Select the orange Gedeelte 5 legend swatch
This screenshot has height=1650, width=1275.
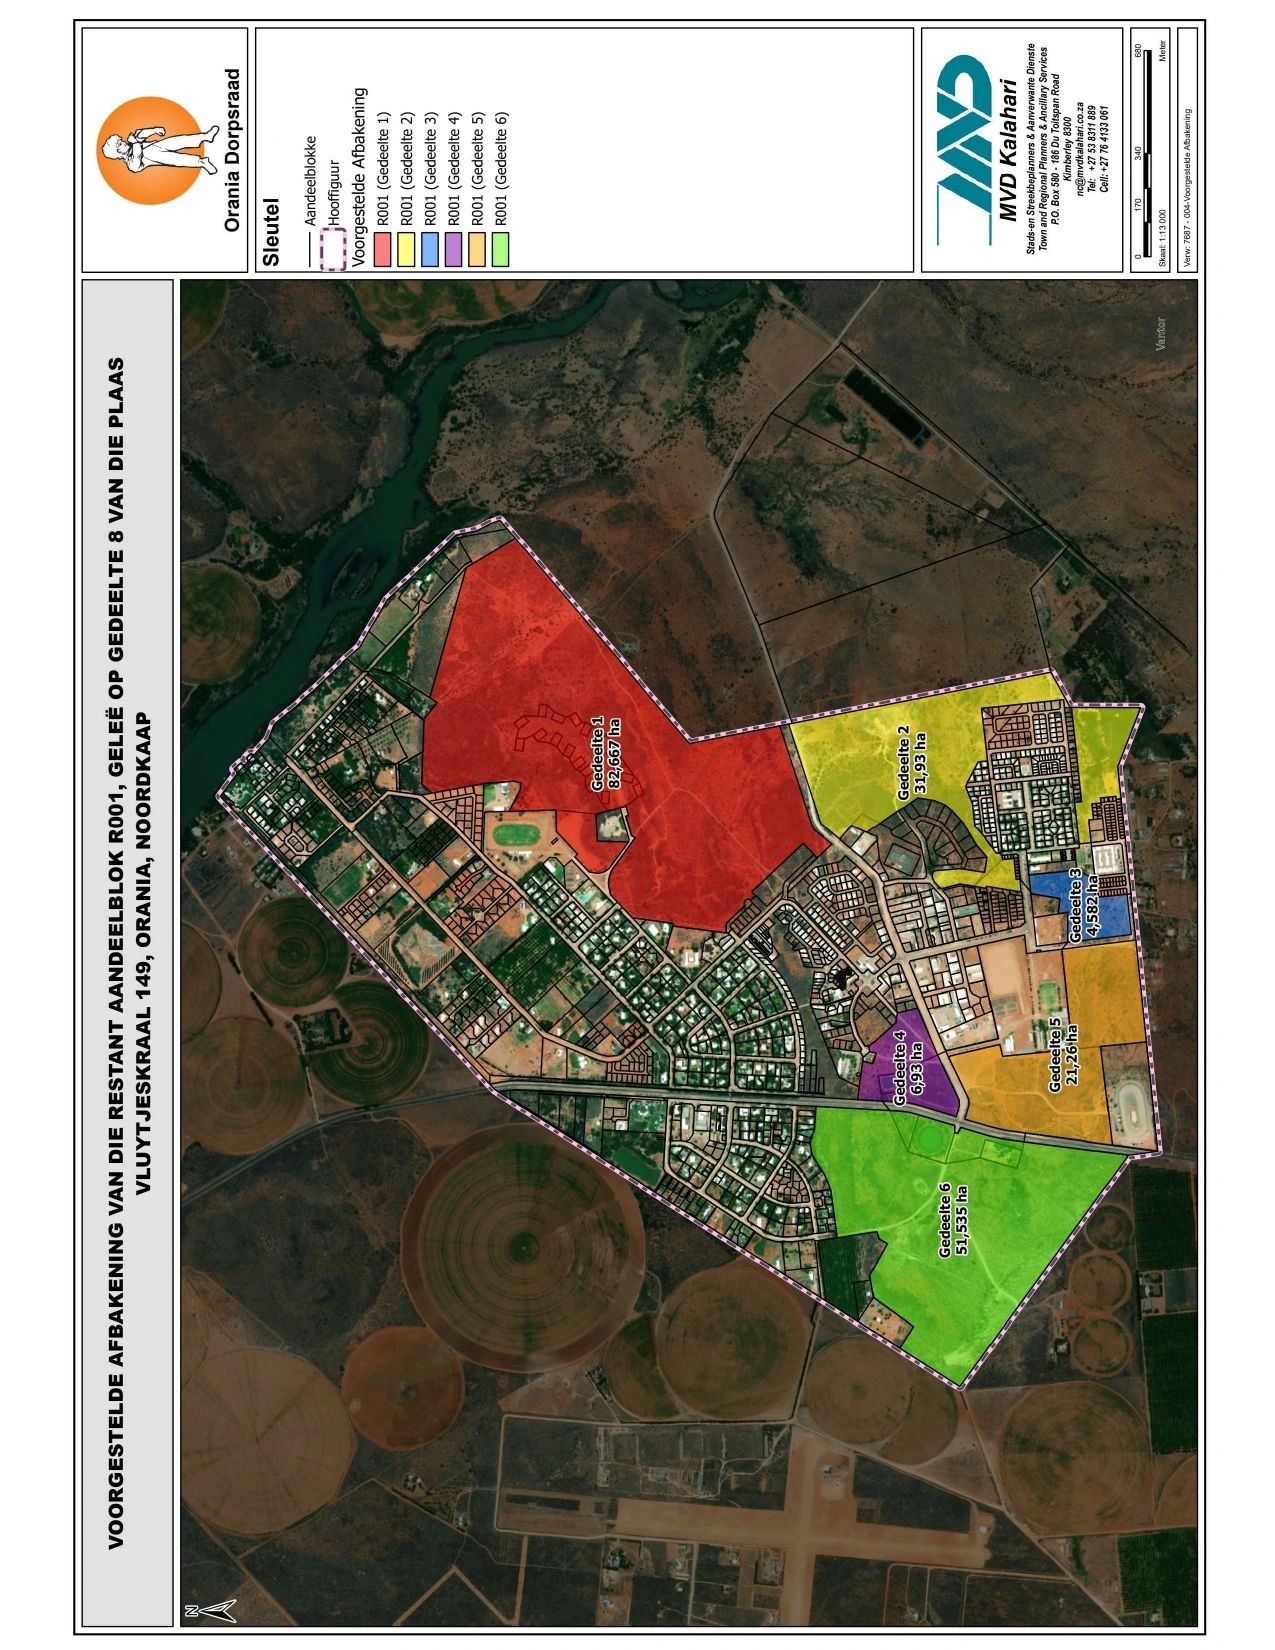[477, 250]
